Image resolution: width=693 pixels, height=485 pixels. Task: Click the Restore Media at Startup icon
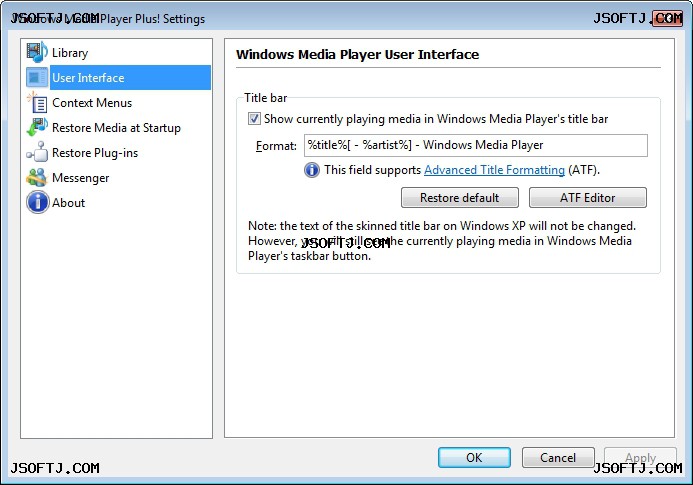tap(37, 127)
